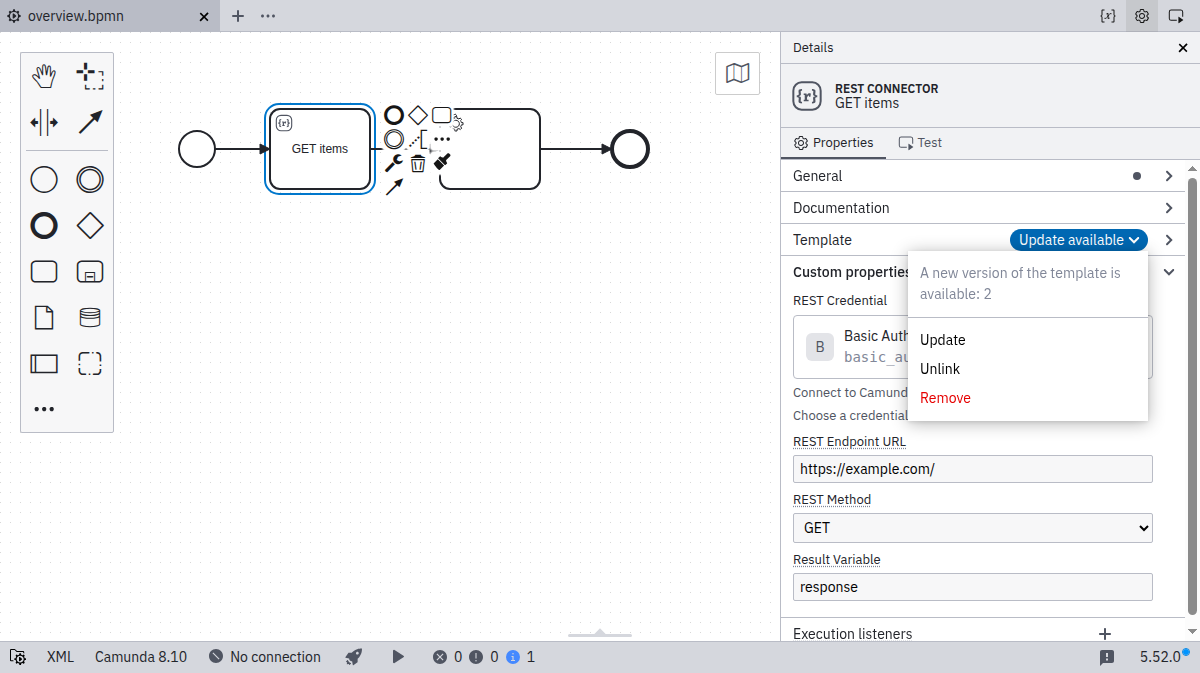
Task: Add an execution listener with plus
Action: (1105, 634)
